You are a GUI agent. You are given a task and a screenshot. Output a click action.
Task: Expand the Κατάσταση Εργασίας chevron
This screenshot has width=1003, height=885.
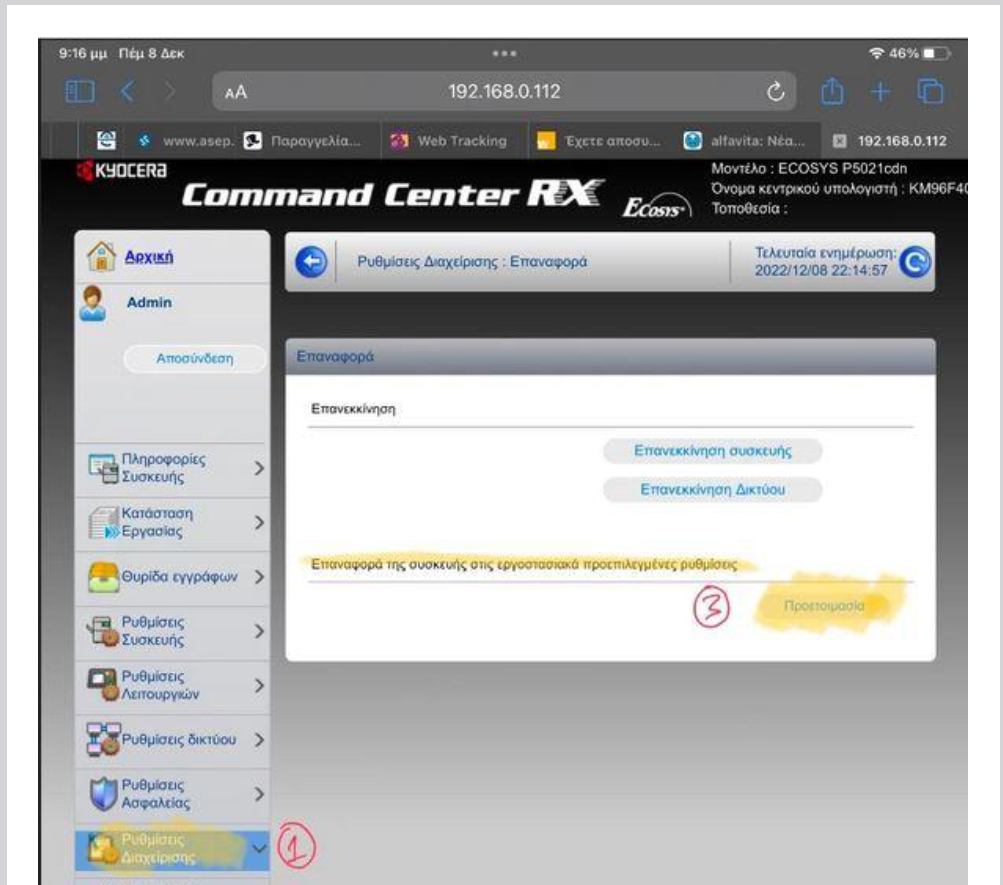(x=258, y=523)
